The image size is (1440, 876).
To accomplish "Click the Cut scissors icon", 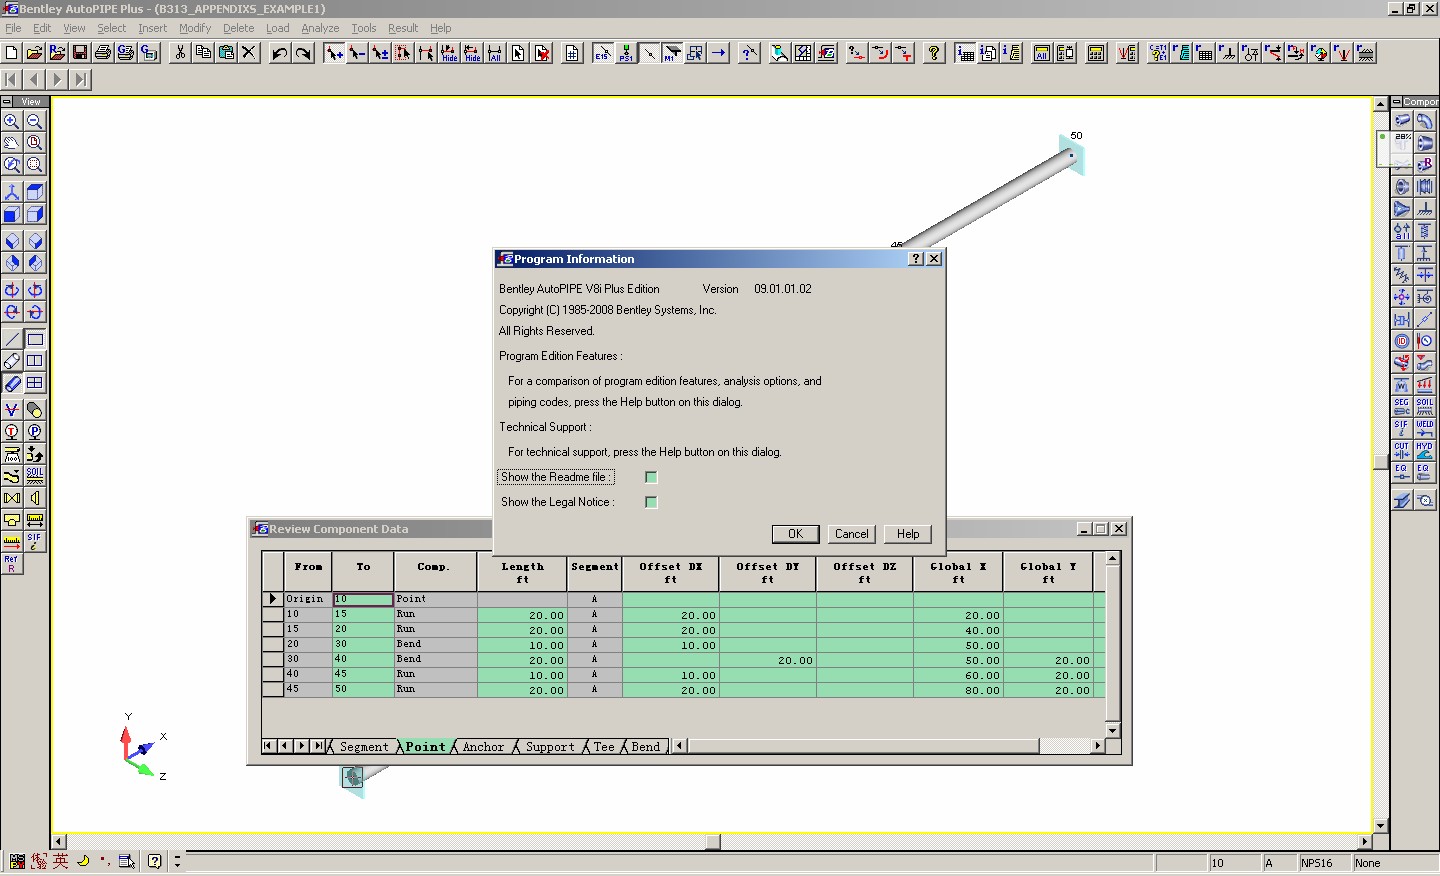I will click(180, 53).
